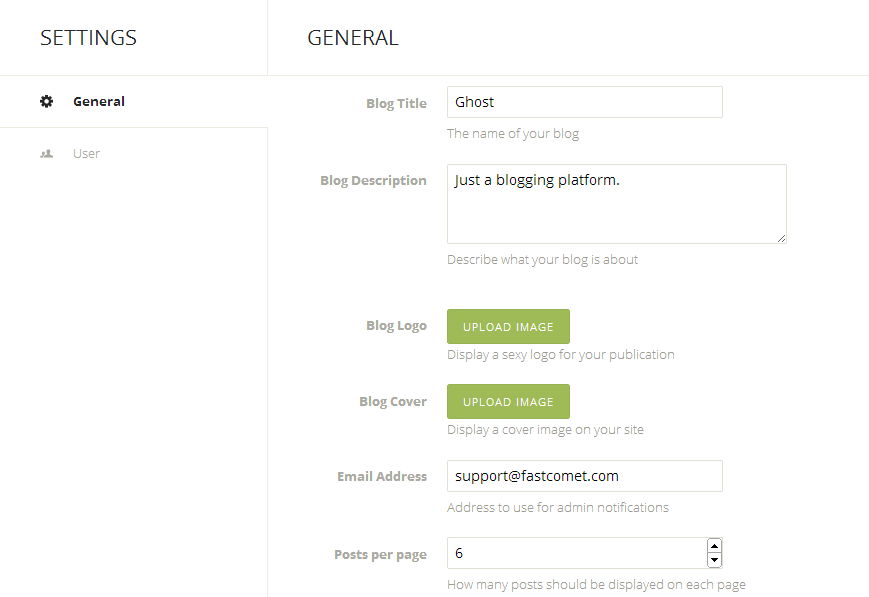This screenshot has width=869, height=597.
Task: Click the Blog Logo Upload Image button
Action: pyautogui.click(x=508, y=326)
